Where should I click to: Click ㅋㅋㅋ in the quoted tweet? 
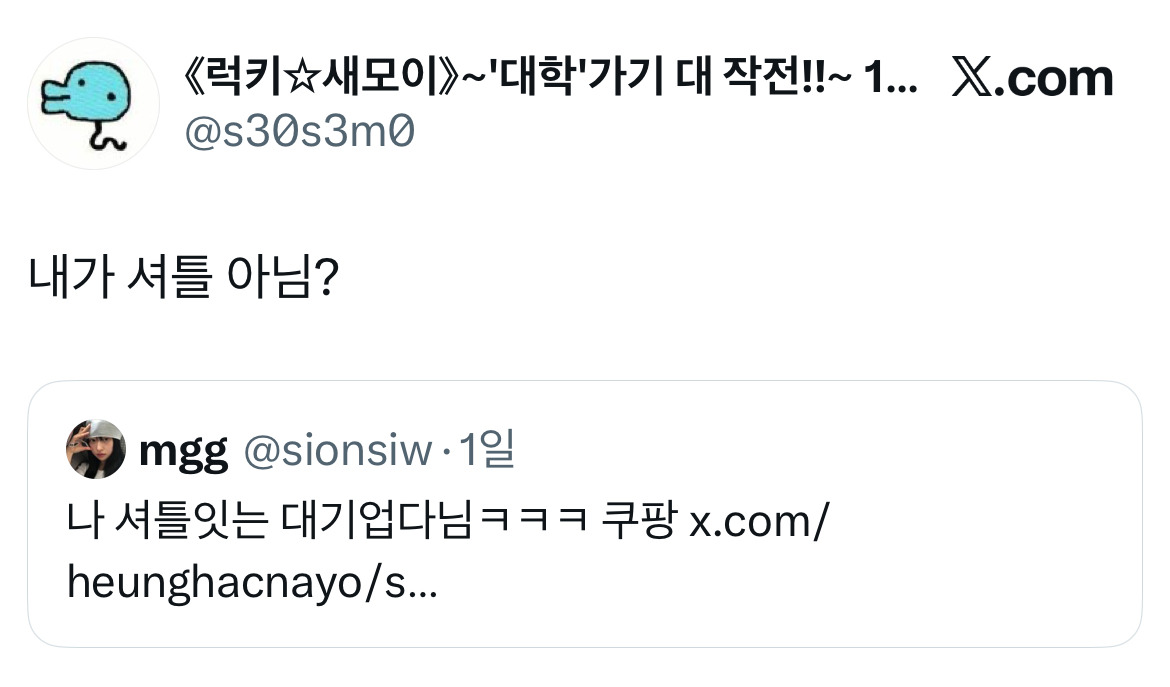534,520
